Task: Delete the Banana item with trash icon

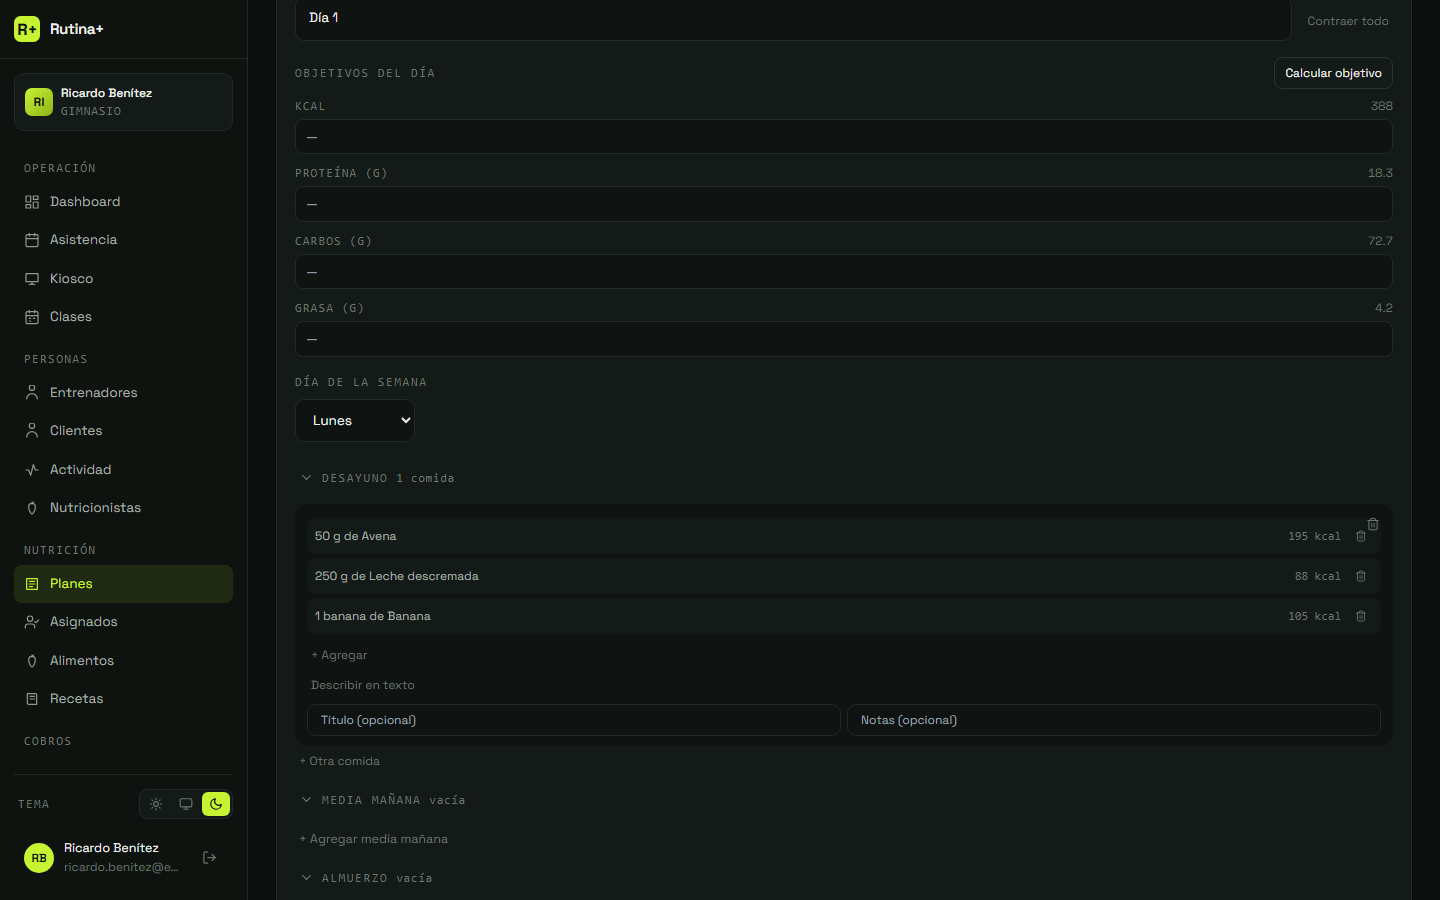Action: coord(1361,616)
